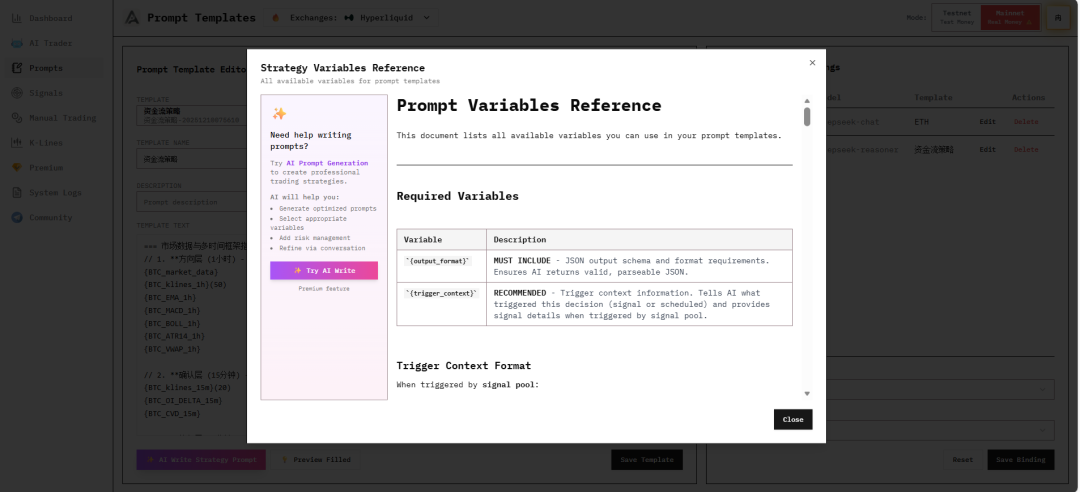Click the app logo beside Prompt Templates
Screen dimensions: 1080x492
pyautogui.click(x=132, y=18)
